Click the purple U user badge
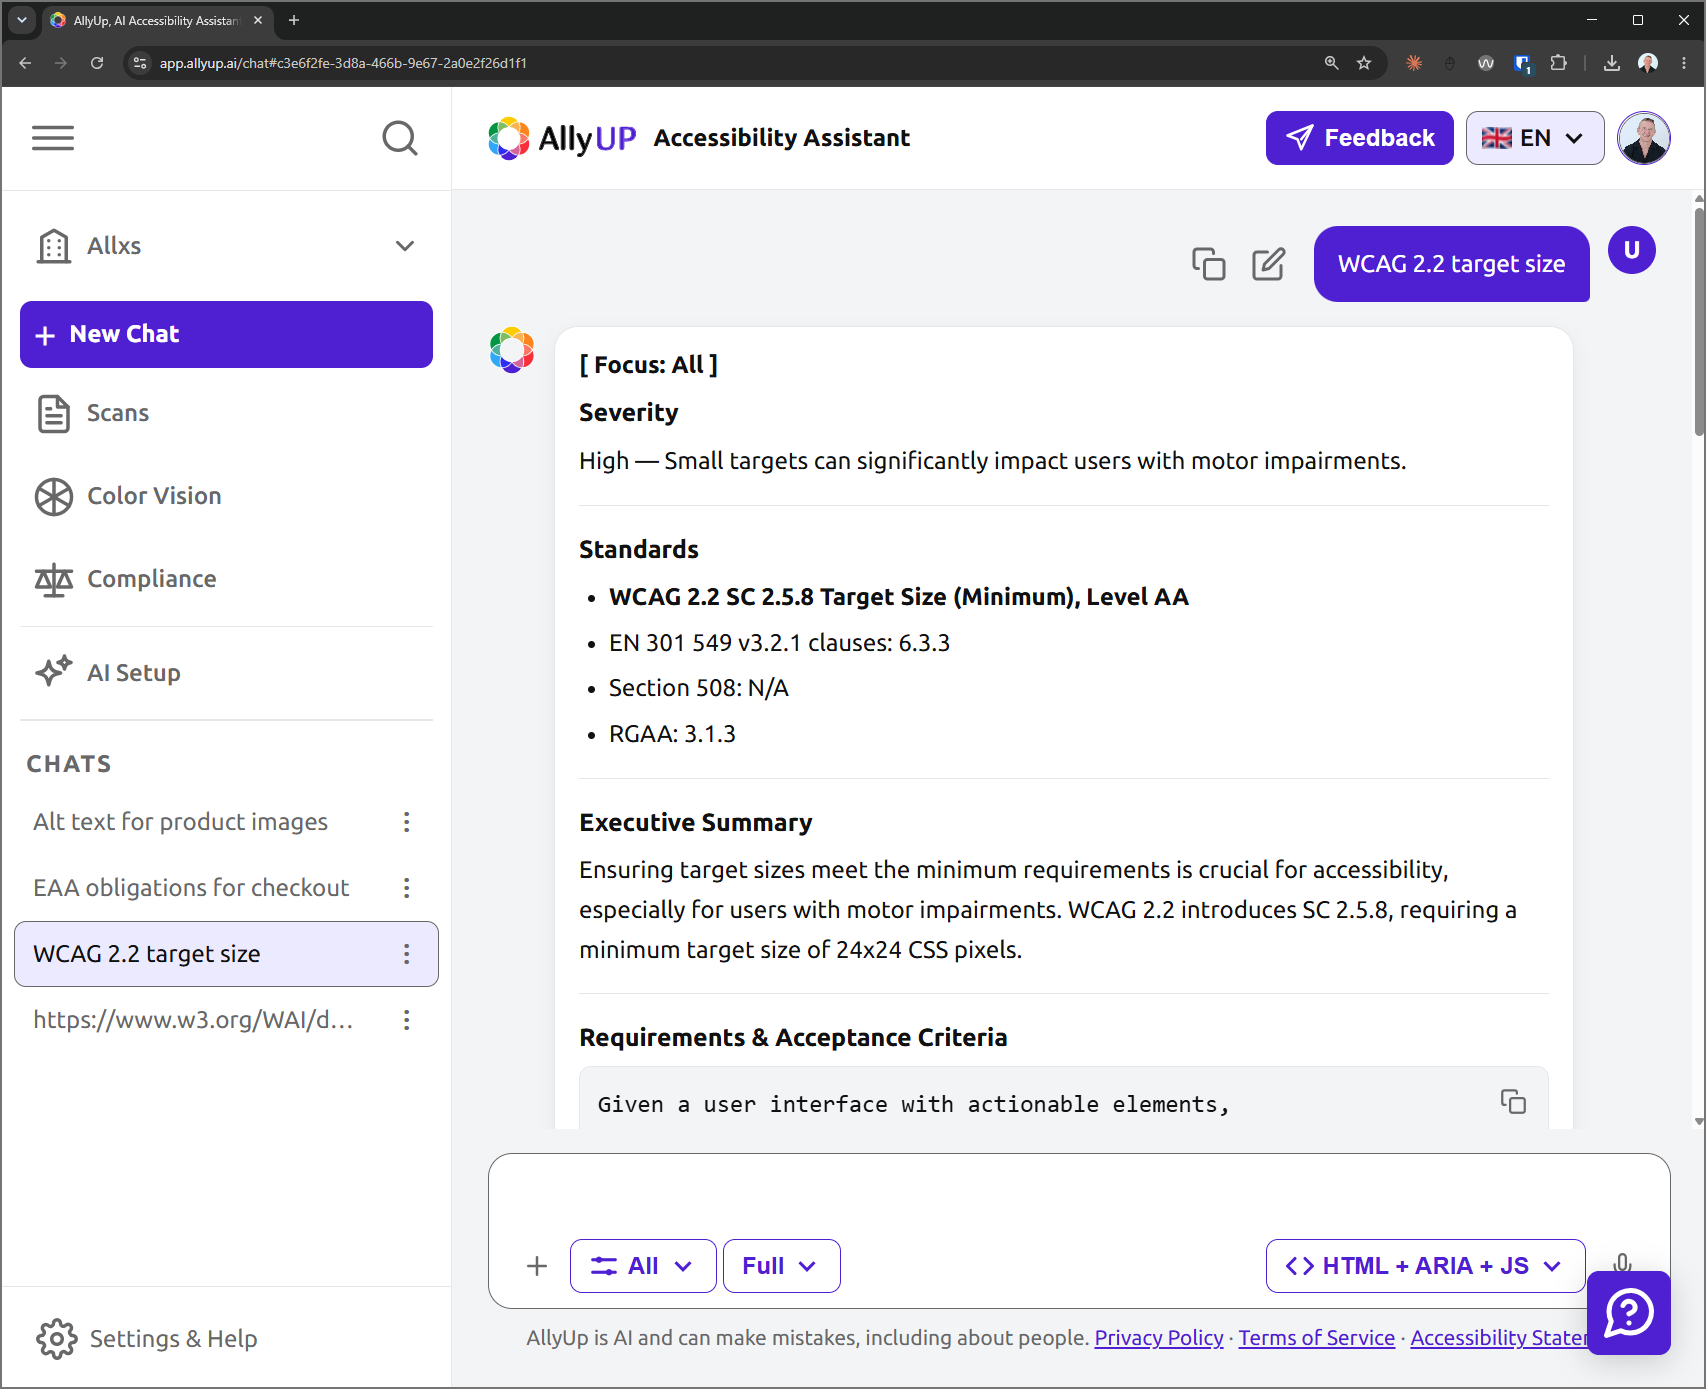Screen dimensions: 1706x1389 [1632, 250]
